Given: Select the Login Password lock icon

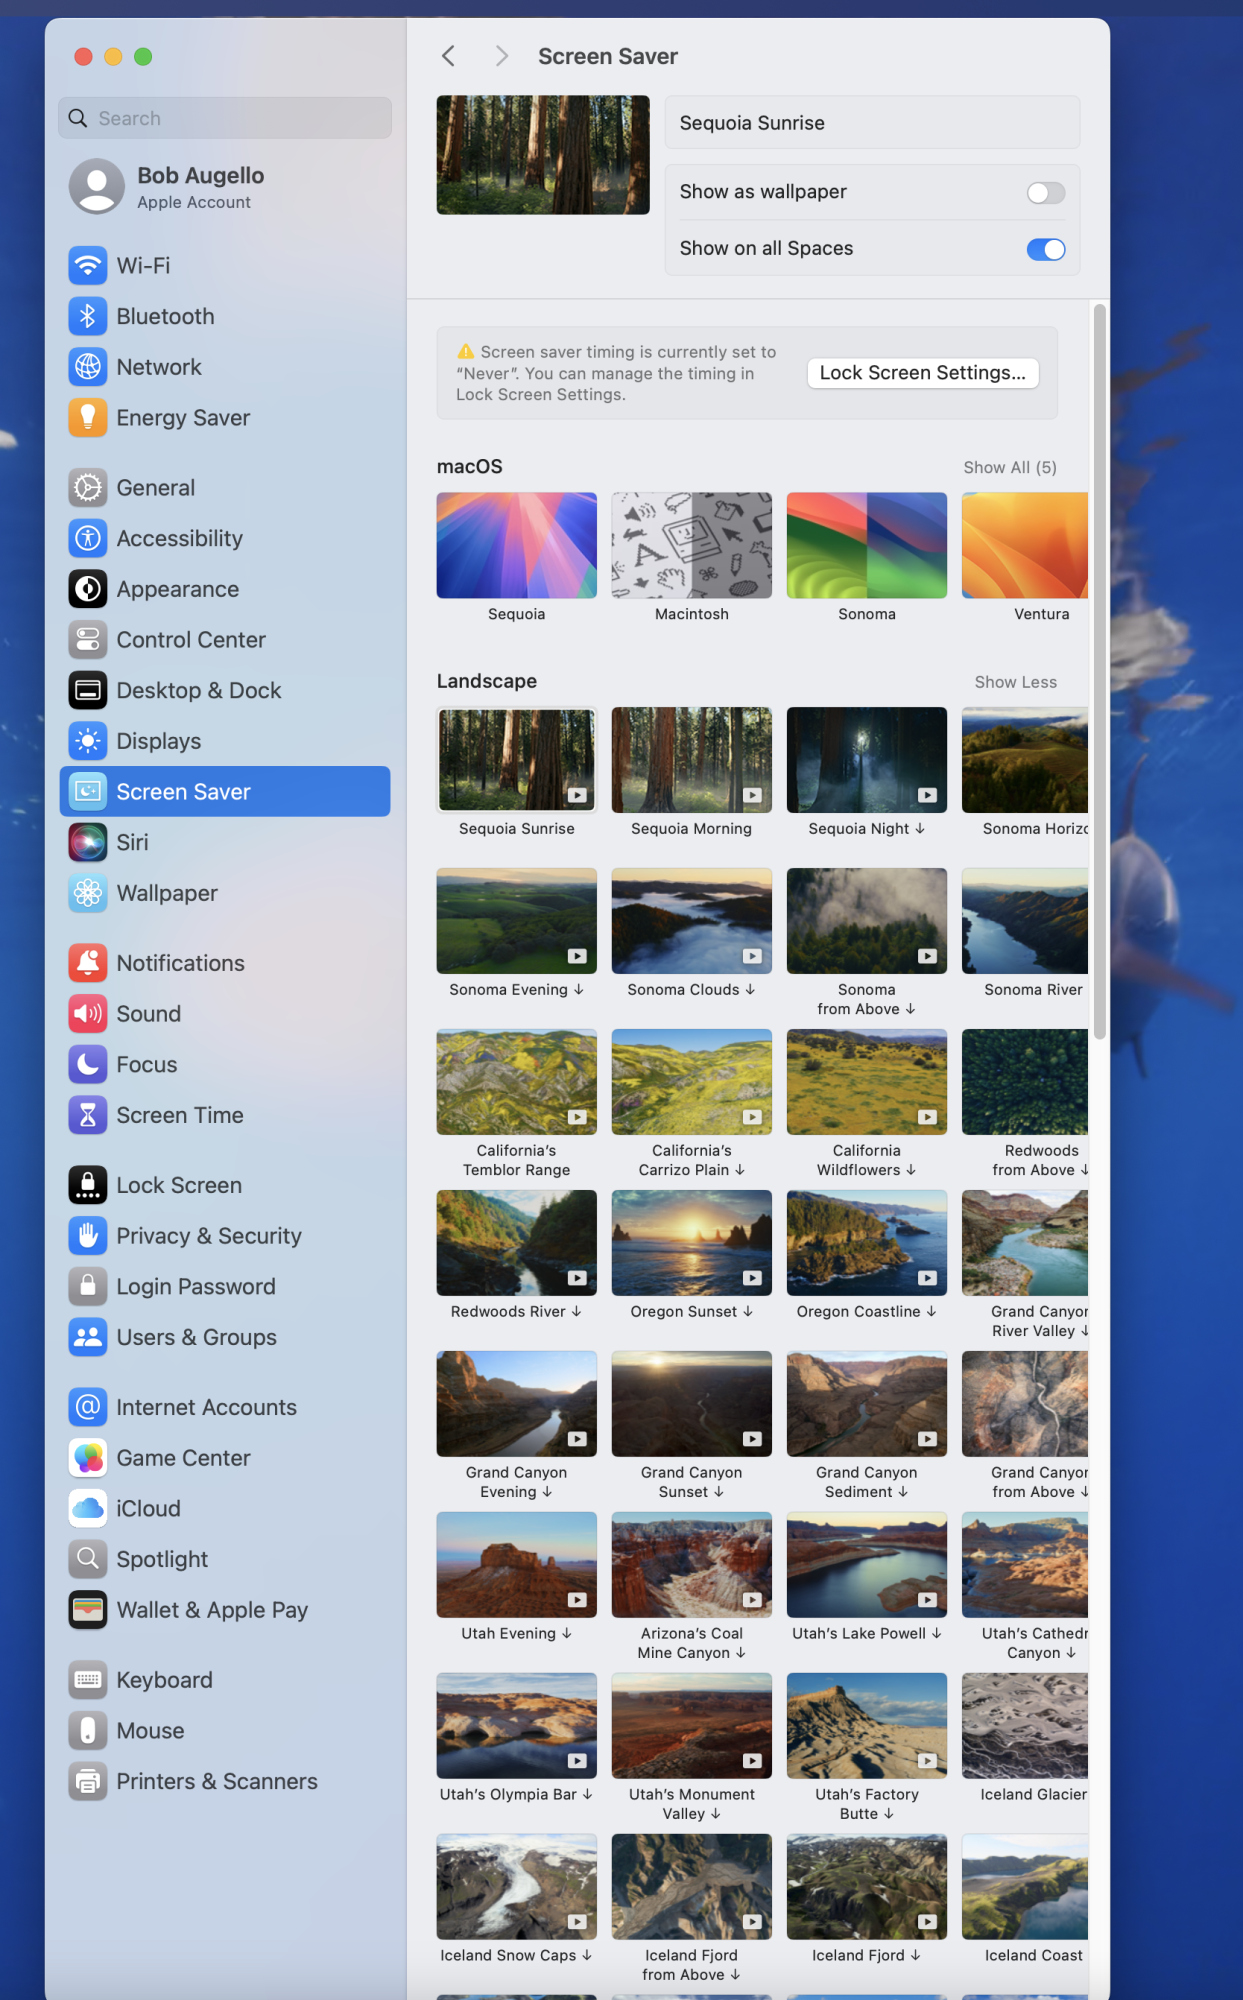Looking at the screenshot, I should 88,1287.
